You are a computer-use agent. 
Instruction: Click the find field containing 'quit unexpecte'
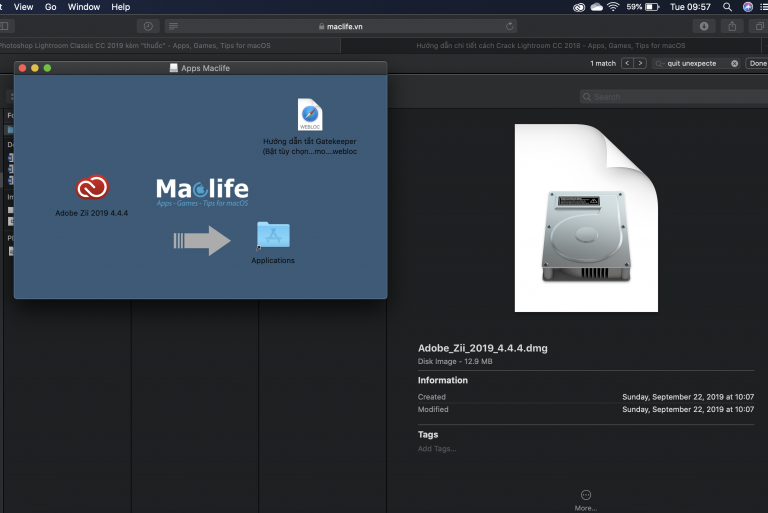696,63
